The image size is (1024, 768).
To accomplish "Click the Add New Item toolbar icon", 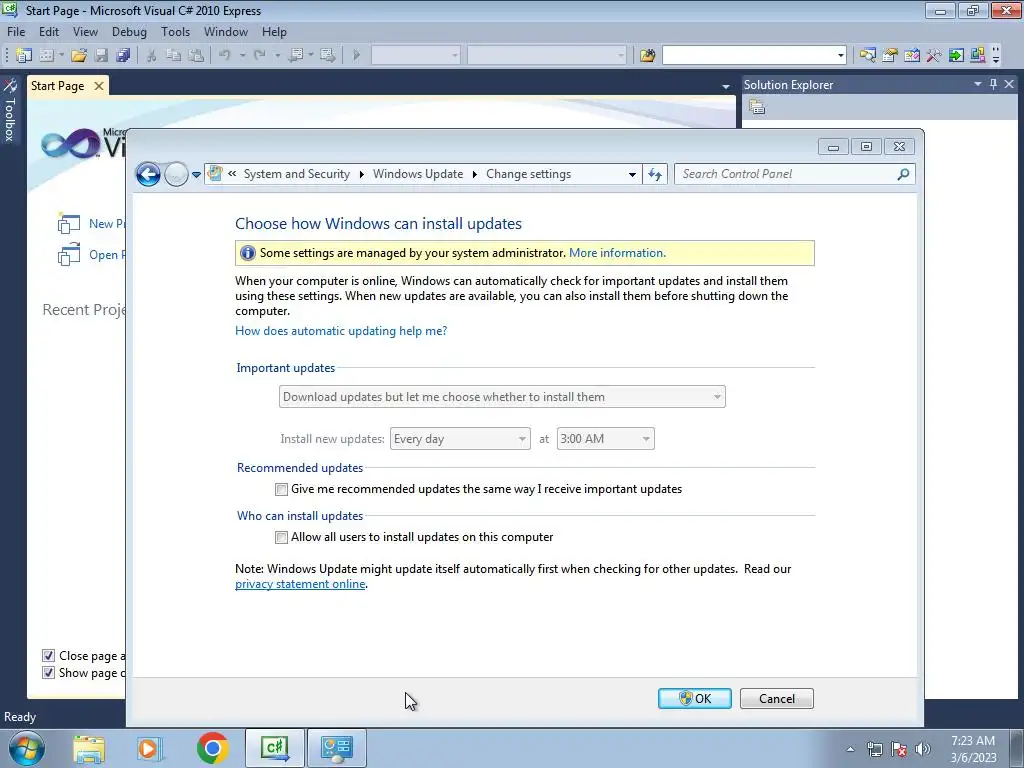I will [x=46, y=56].
